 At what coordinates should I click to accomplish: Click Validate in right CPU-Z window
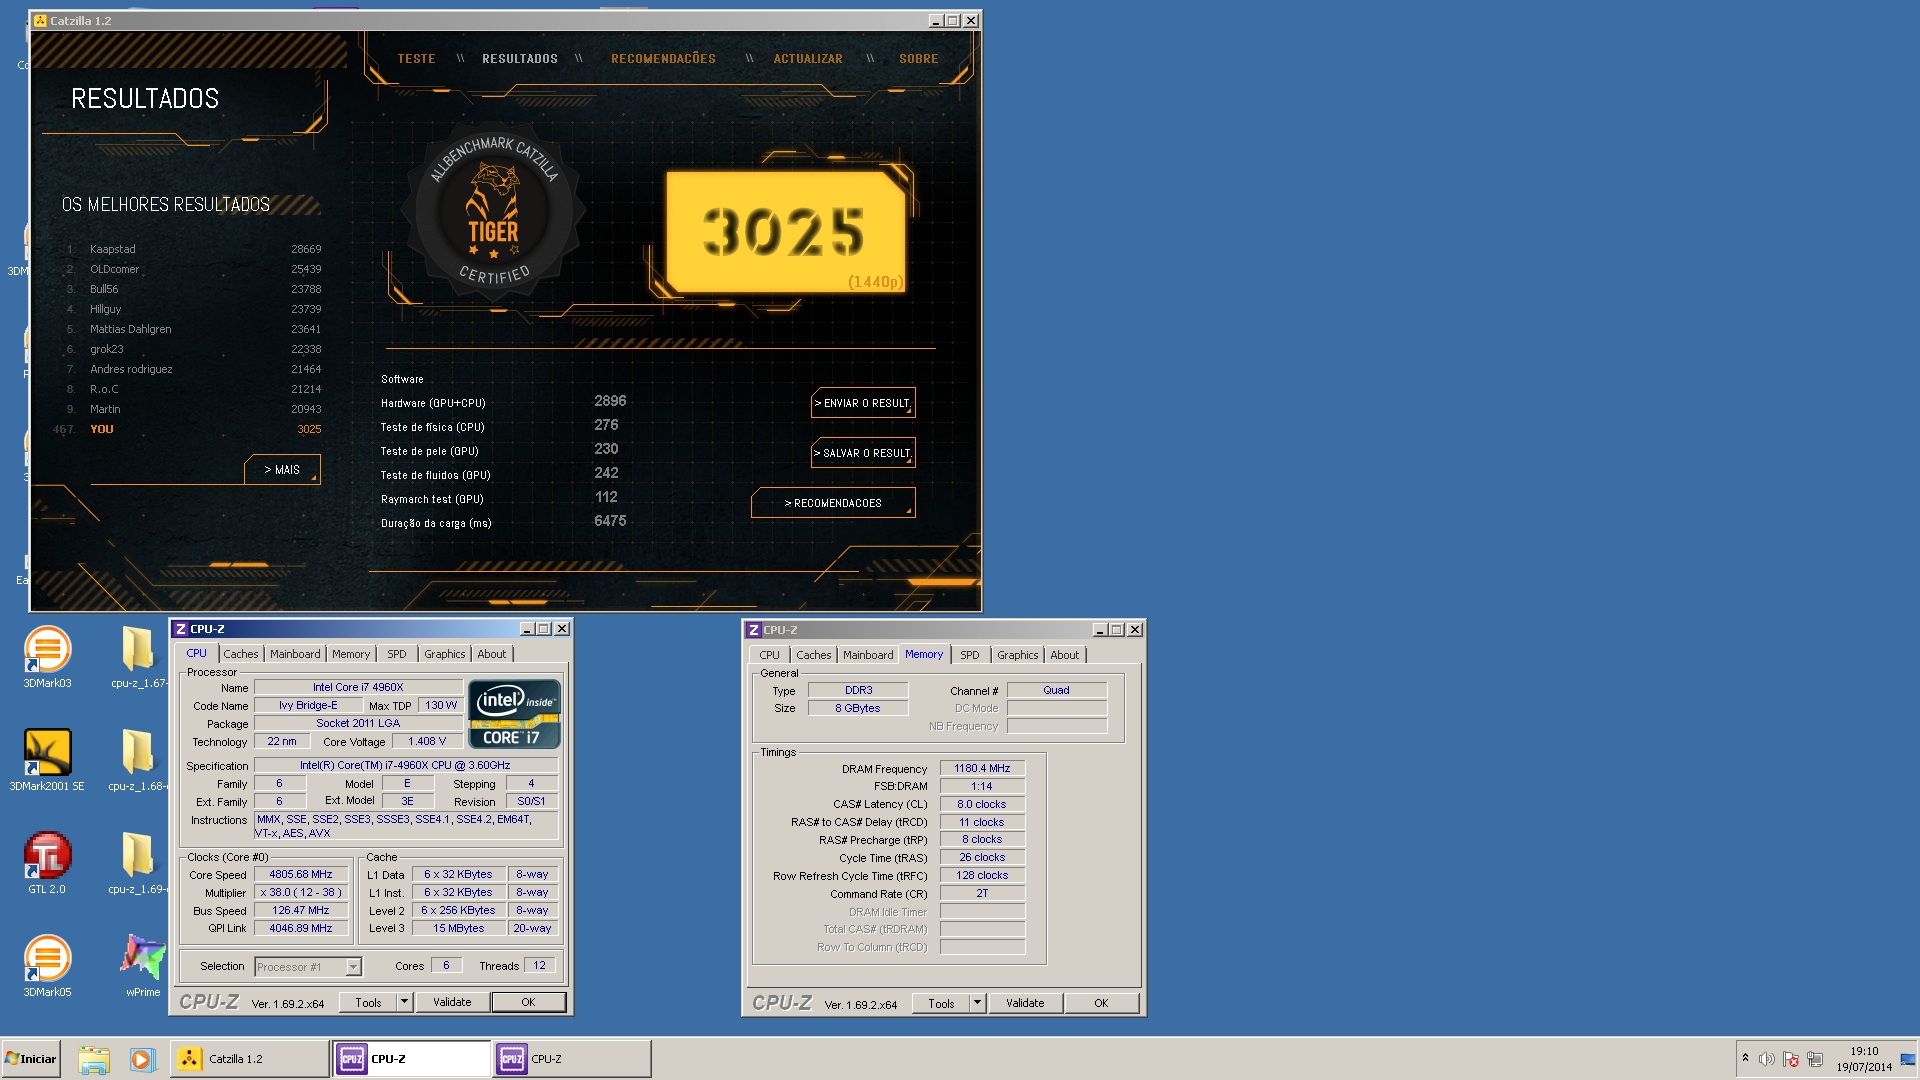point(1025,1003)
